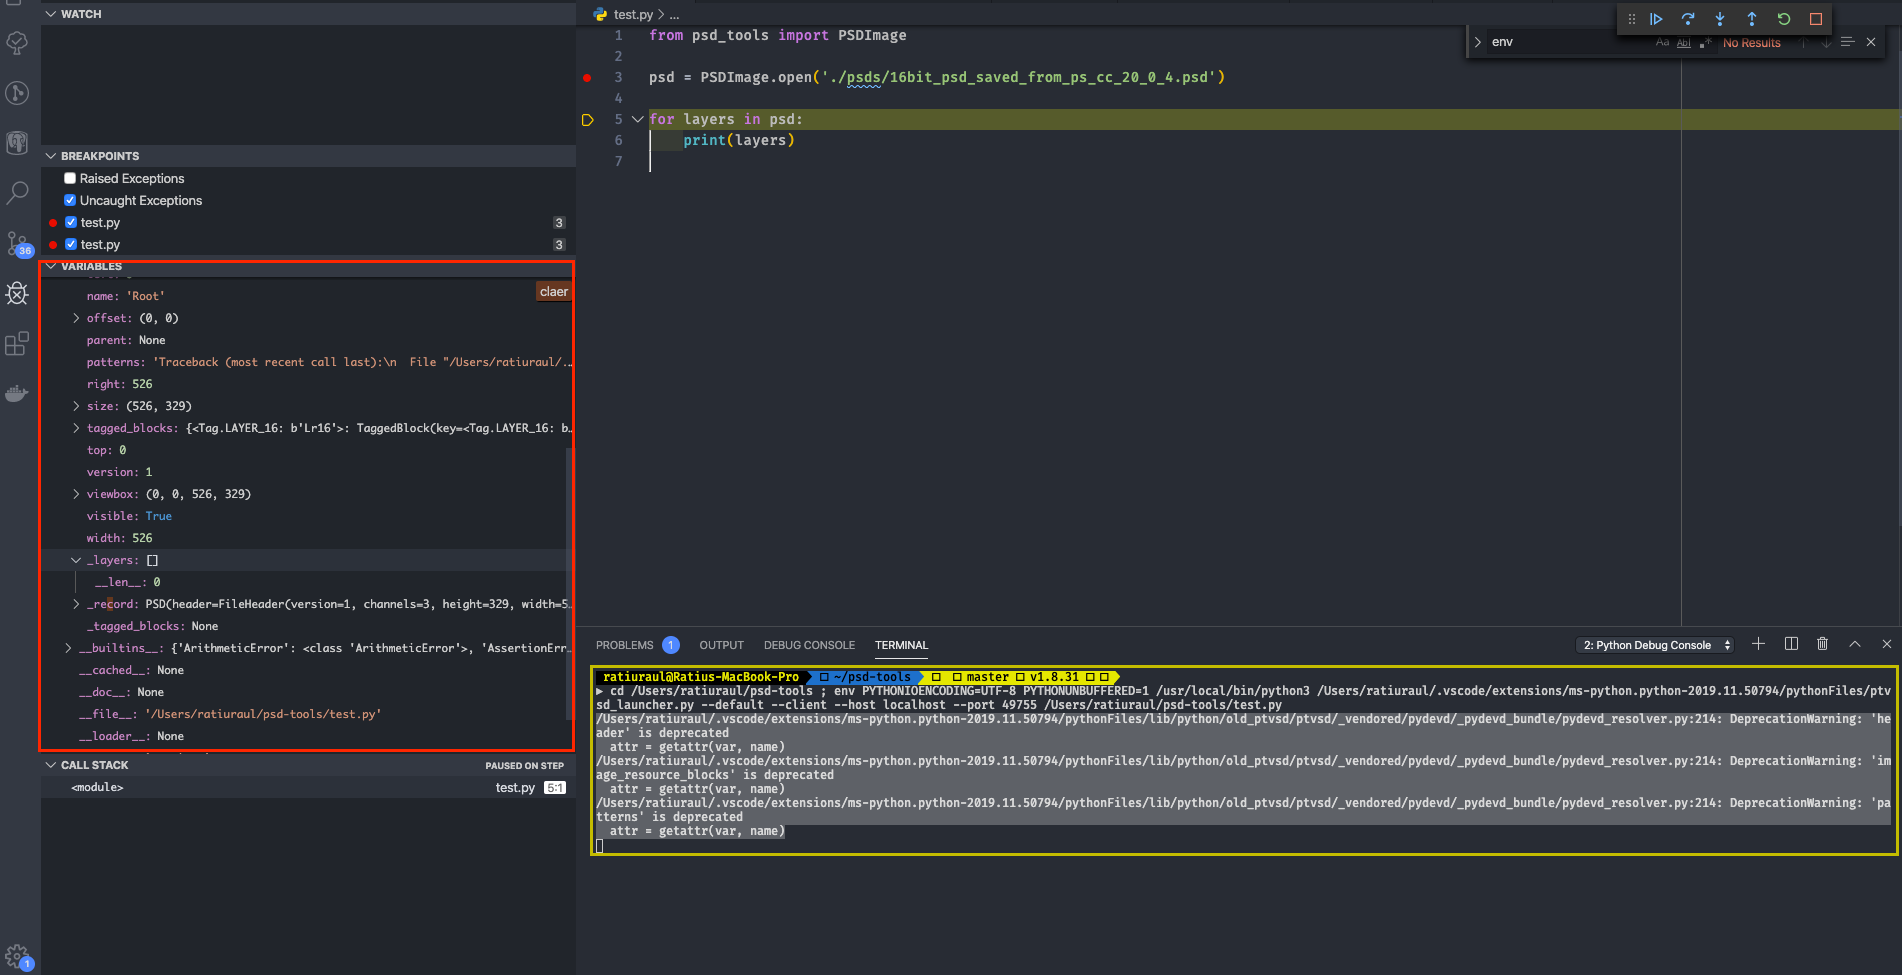Switch to the DEBUG CONSOLE tab

pos(809,645)
